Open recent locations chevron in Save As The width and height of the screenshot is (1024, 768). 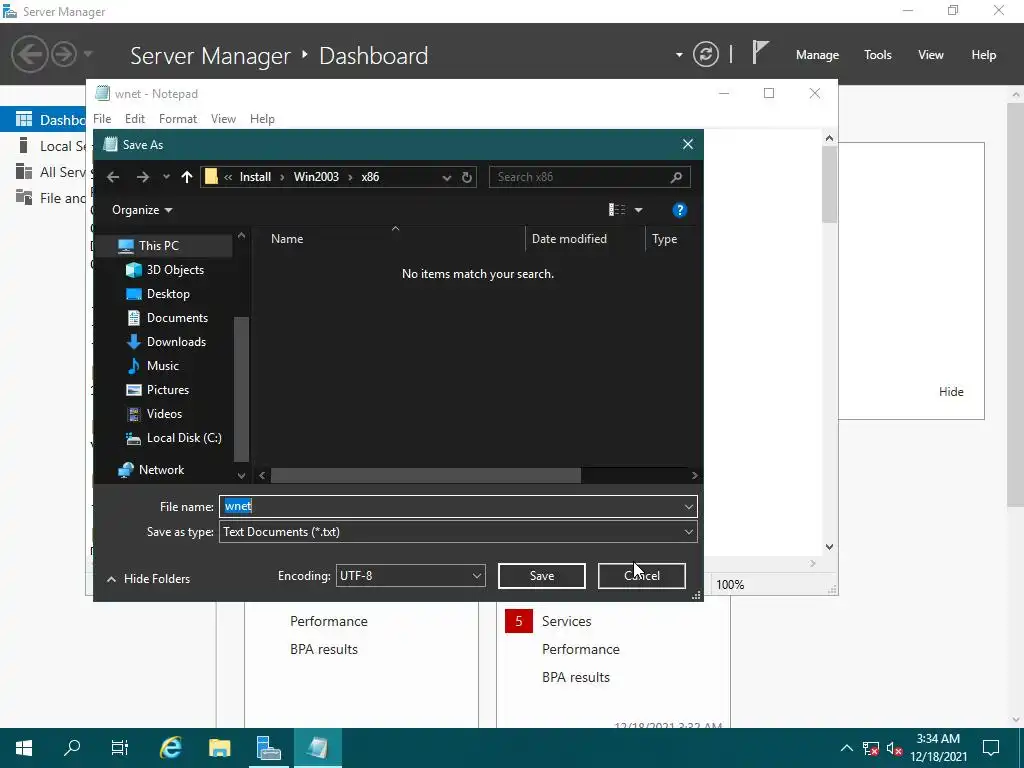pos(166,177)
